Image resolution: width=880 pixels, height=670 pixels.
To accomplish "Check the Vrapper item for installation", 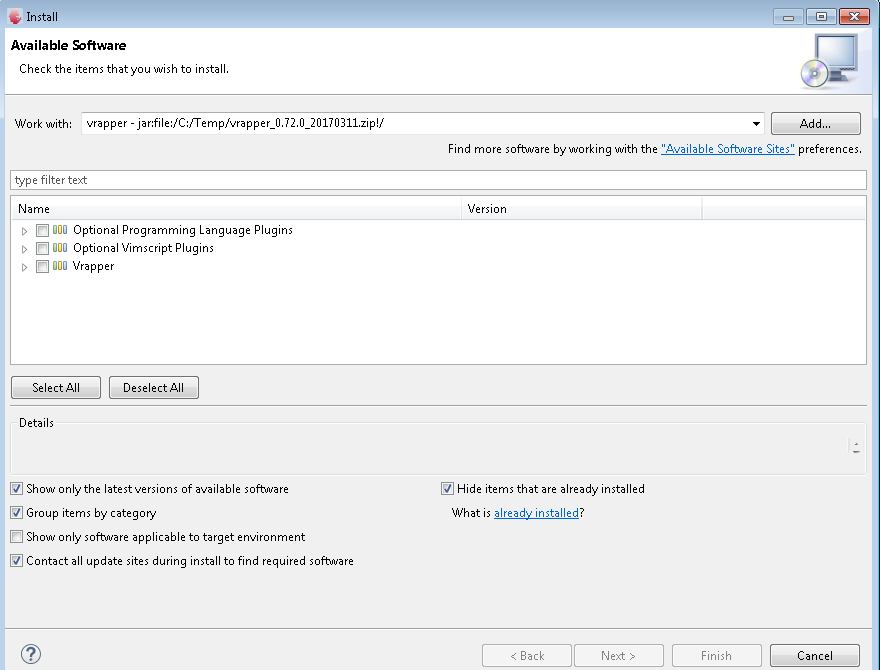I will [41, 266].
